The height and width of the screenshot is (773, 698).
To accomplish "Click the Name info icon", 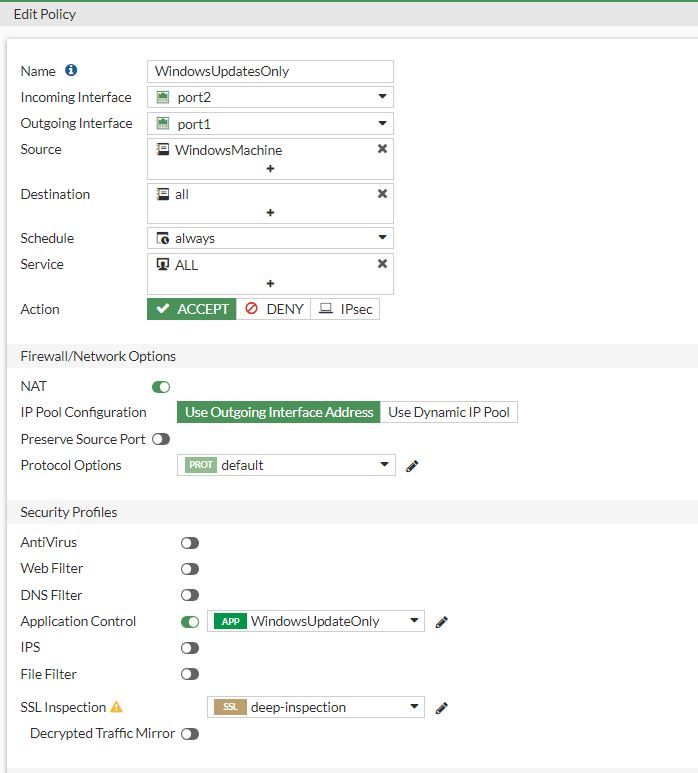I will (71, 71).
